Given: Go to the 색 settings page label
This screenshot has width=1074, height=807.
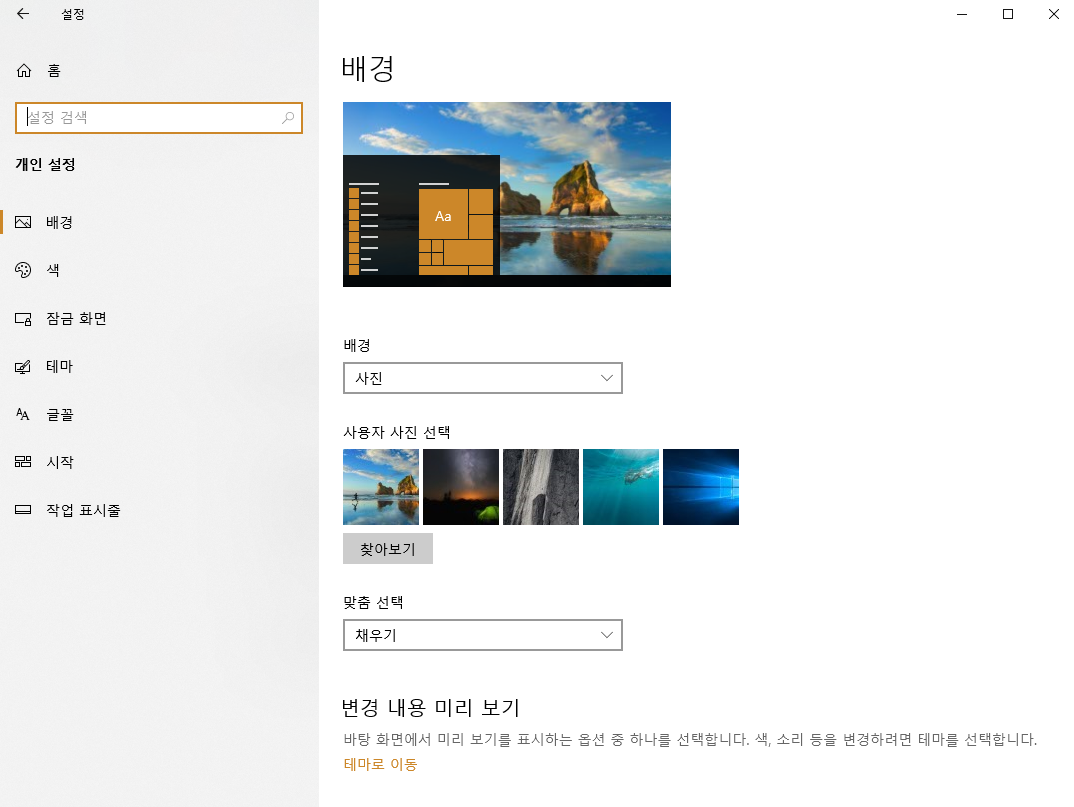Looking at the screenshot, I should 53,270.
